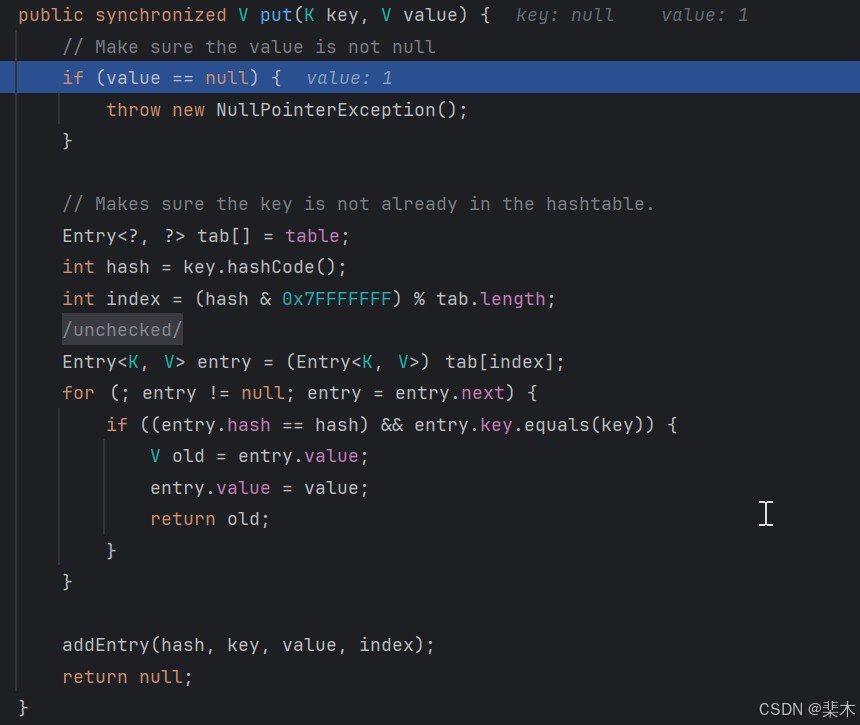Click 'NullPointerException()' in the throw statement
The image size is (860, 725).
point(337,110)
